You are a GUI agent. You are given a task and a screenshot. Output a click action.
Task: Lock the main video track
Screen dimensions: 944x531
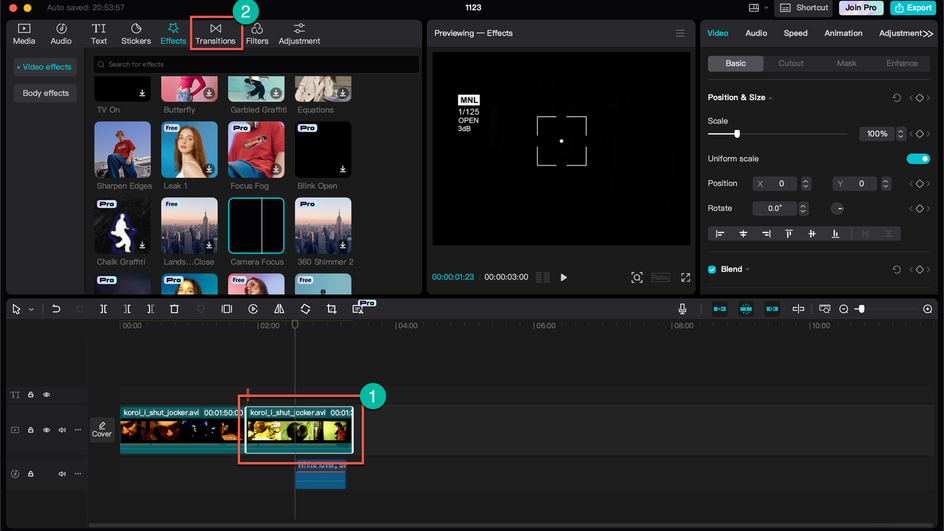click(31, 430)
